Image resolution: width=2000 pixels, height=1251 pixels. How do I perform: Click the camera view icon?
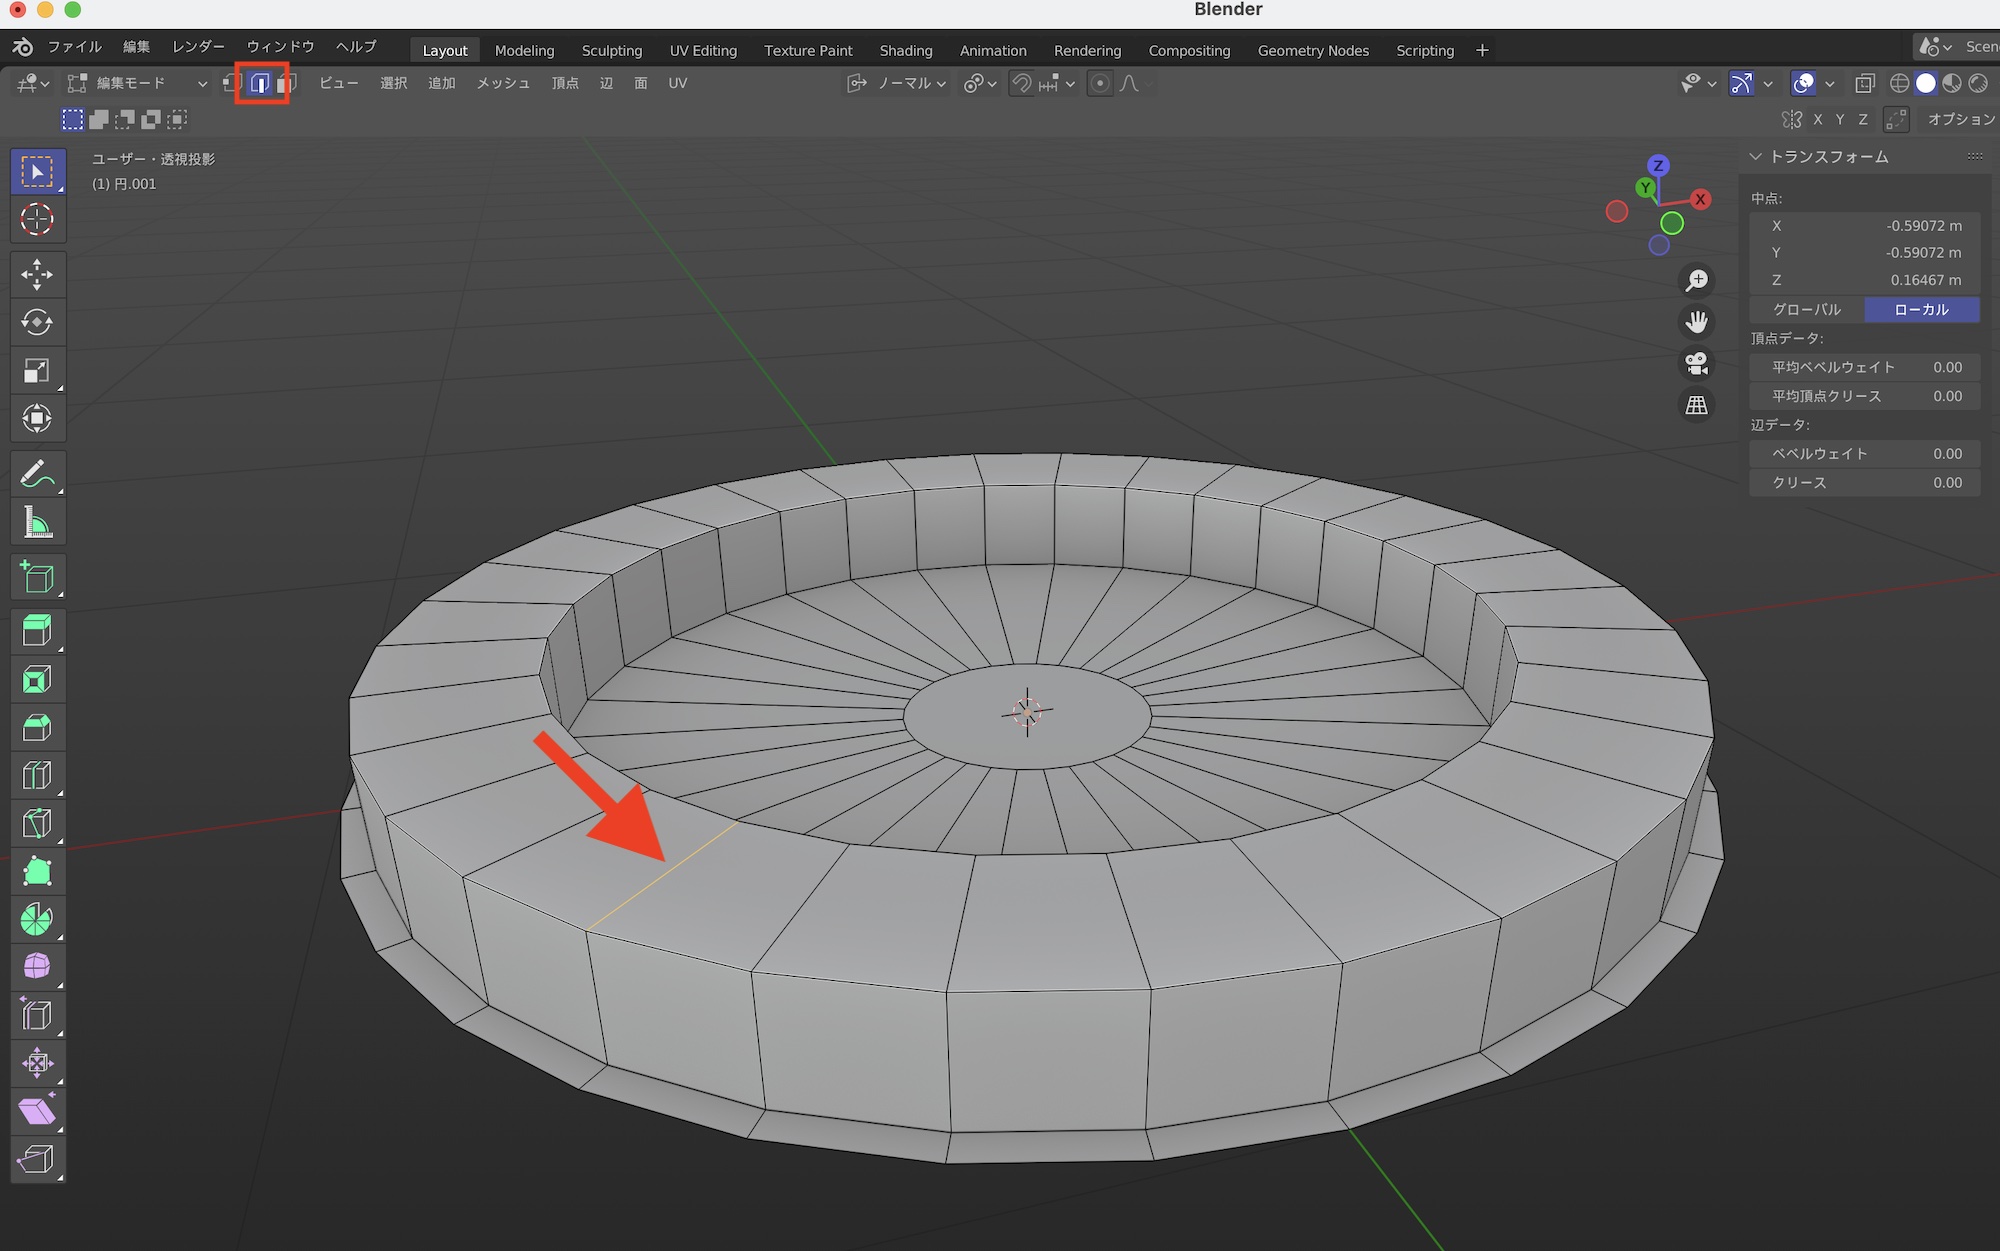coord(1697,363)
